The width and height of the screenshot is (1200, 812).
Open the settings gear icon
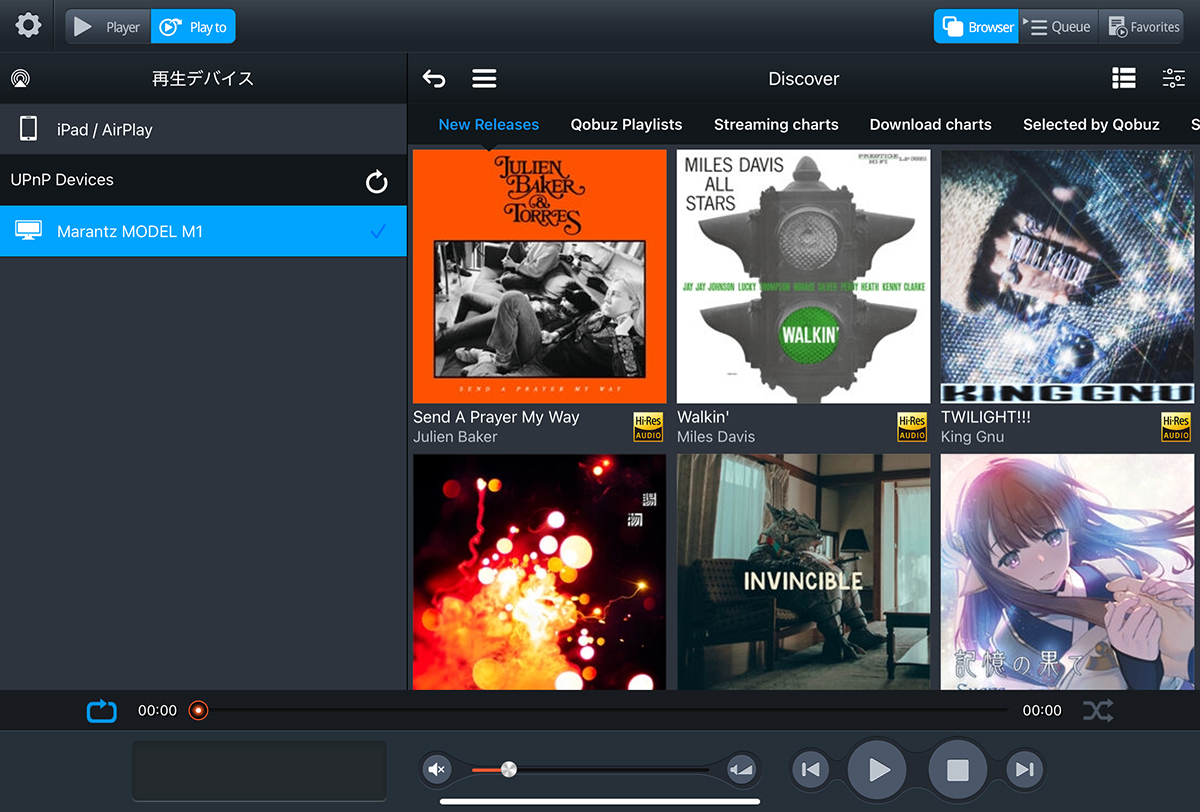pyautogui.click(x=28, y=26)
